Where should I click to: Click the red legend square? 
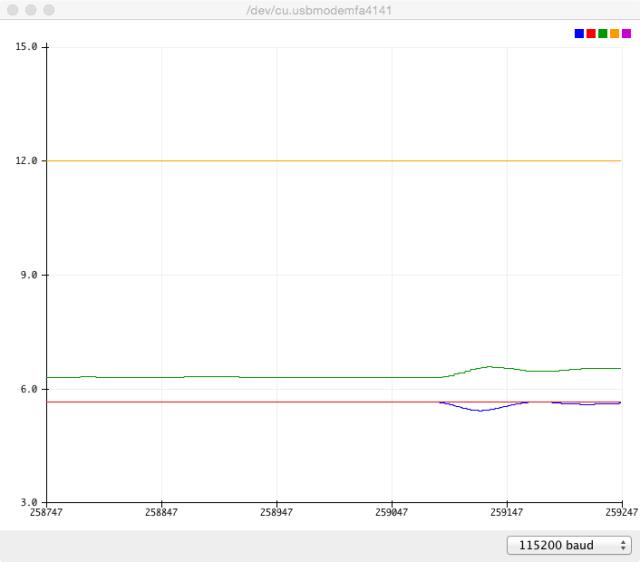591,34
